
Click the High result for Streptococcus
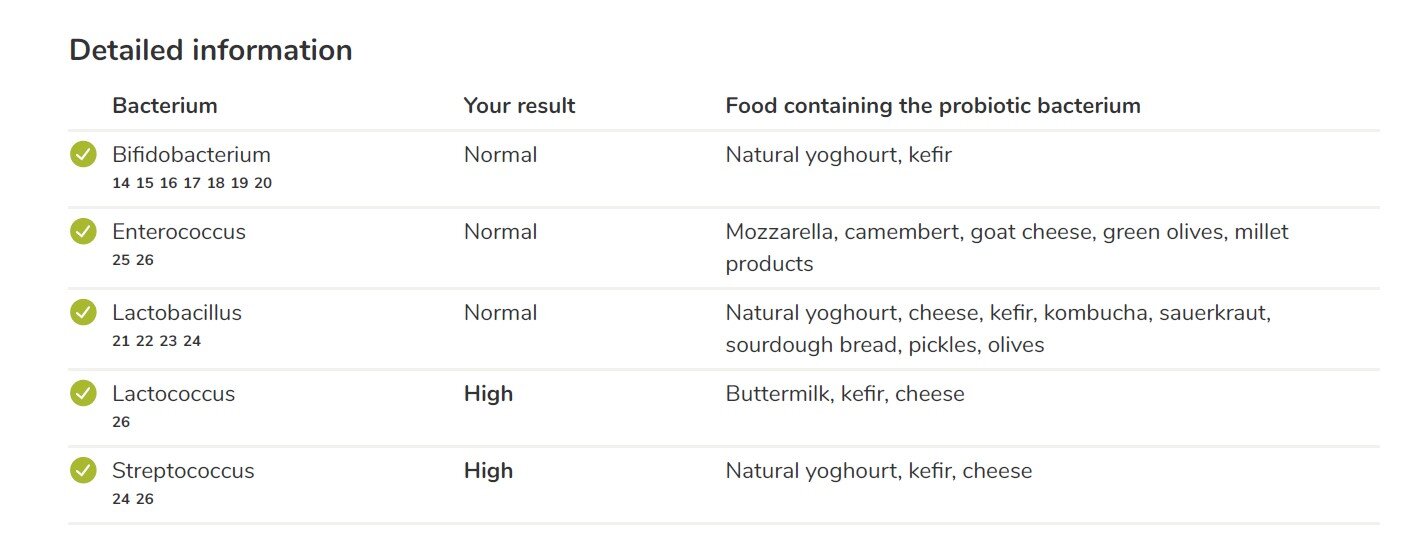488,471
